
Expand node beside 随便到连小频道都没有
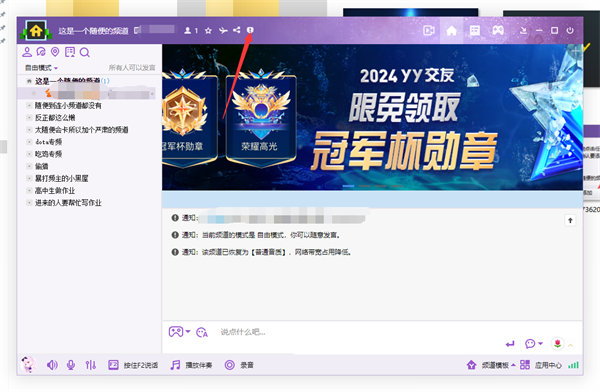(x=29, y=105)
